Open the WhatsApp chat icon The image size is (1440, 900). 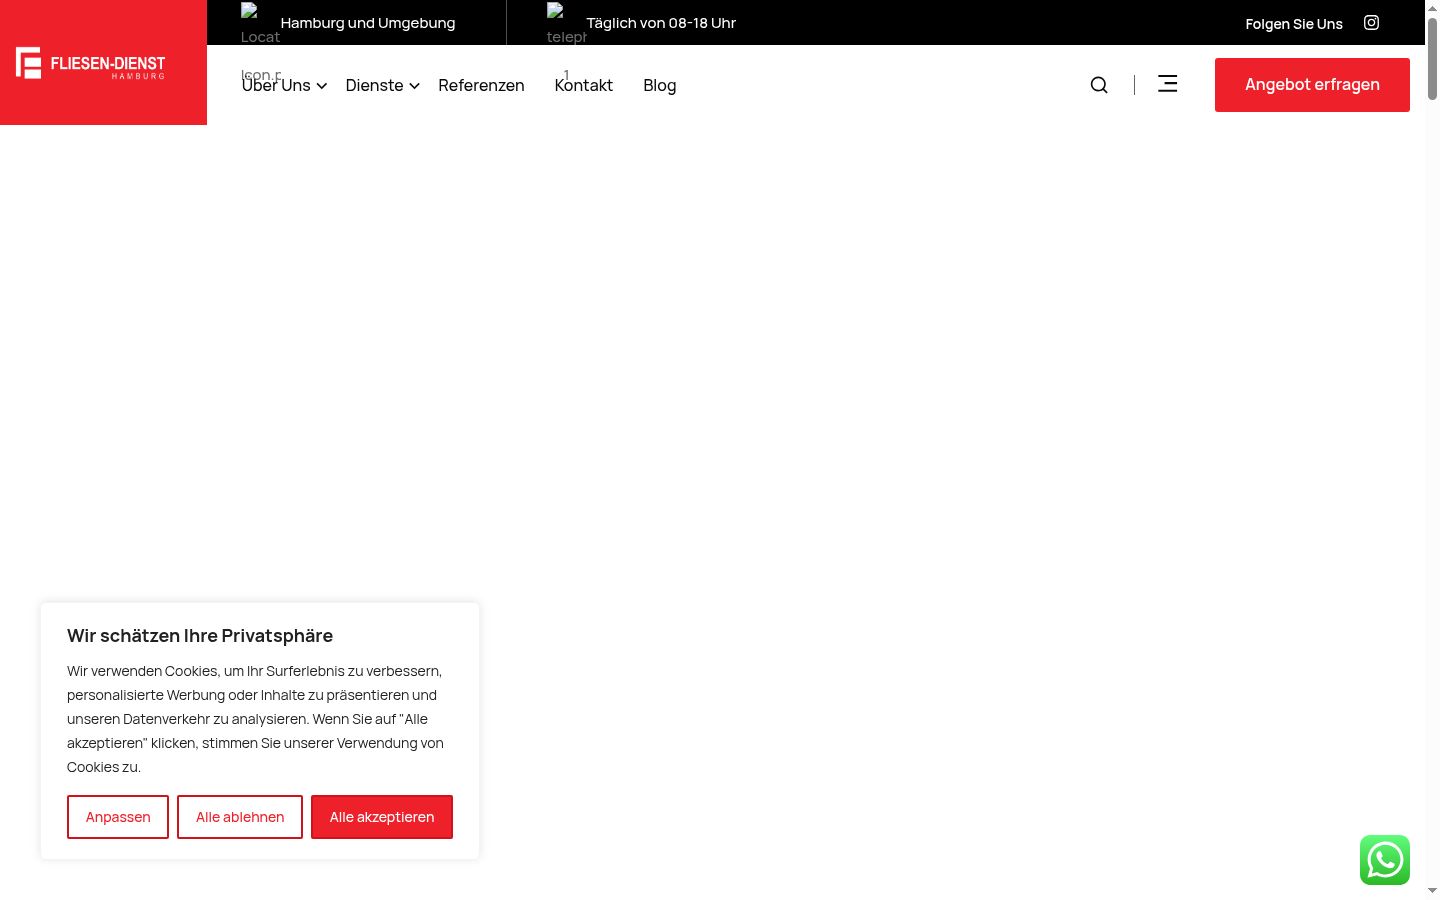[1385, 860]
